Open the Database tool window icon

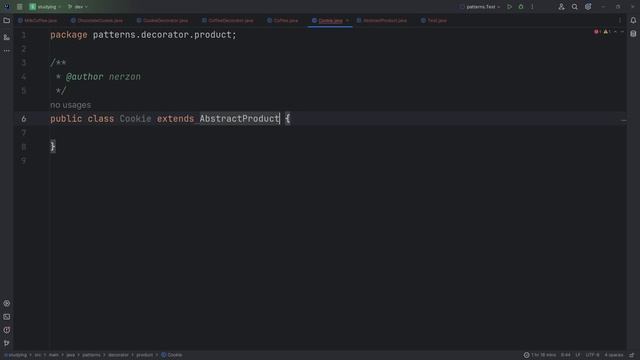[633, 34]
